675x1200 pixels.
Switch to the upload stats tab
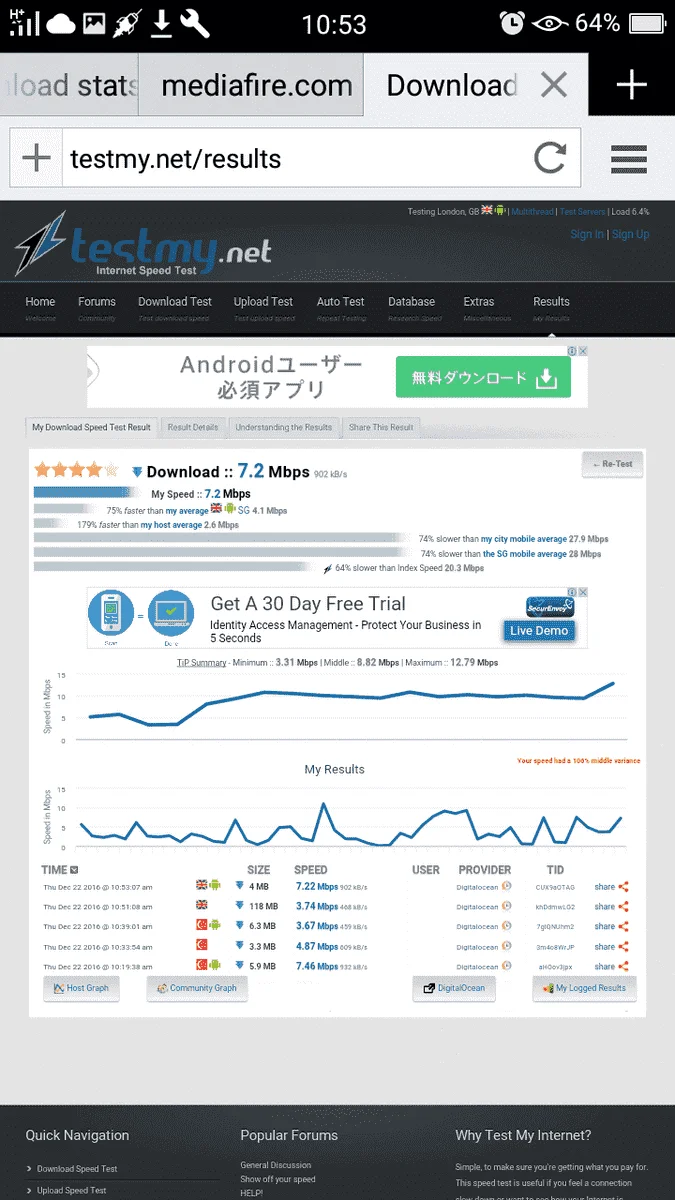pyautogui.click(x=69, y=85)
